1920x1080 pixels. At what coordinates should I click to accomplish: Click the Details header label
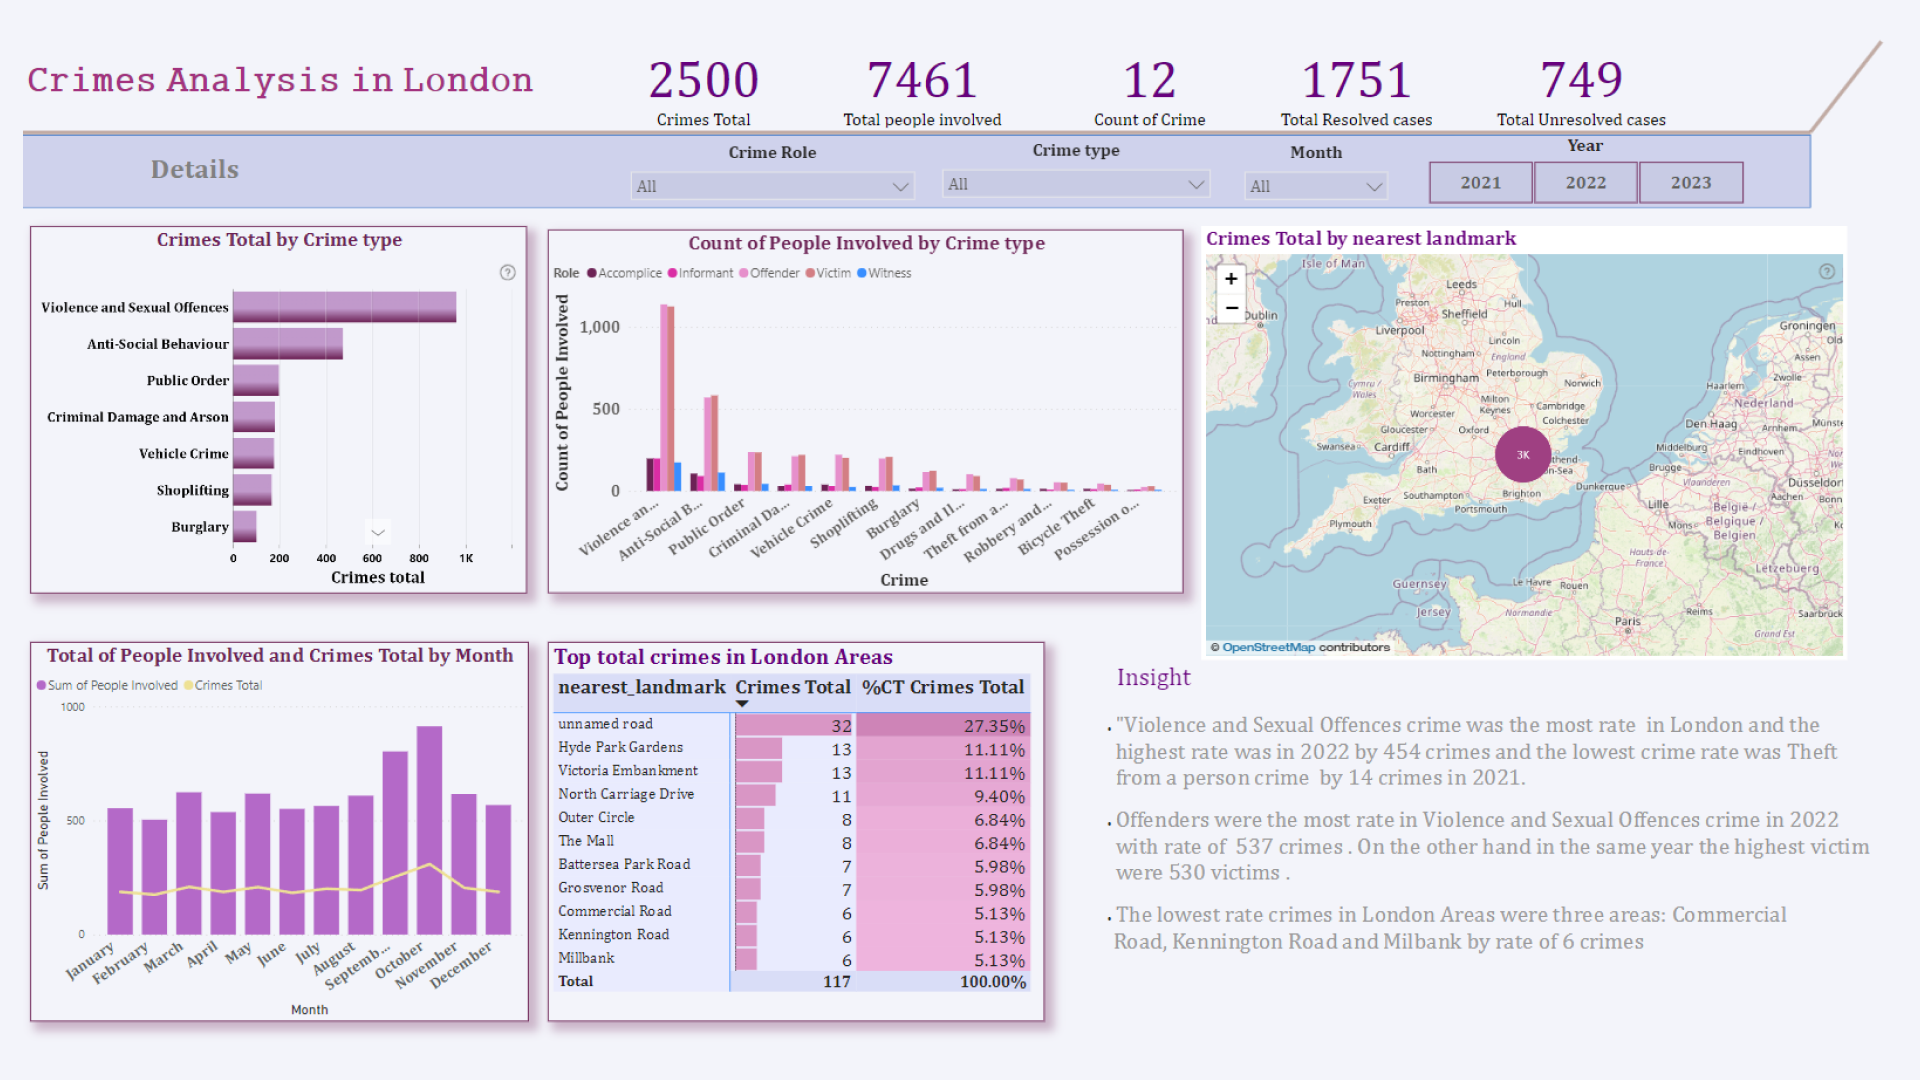pos(195,170)
